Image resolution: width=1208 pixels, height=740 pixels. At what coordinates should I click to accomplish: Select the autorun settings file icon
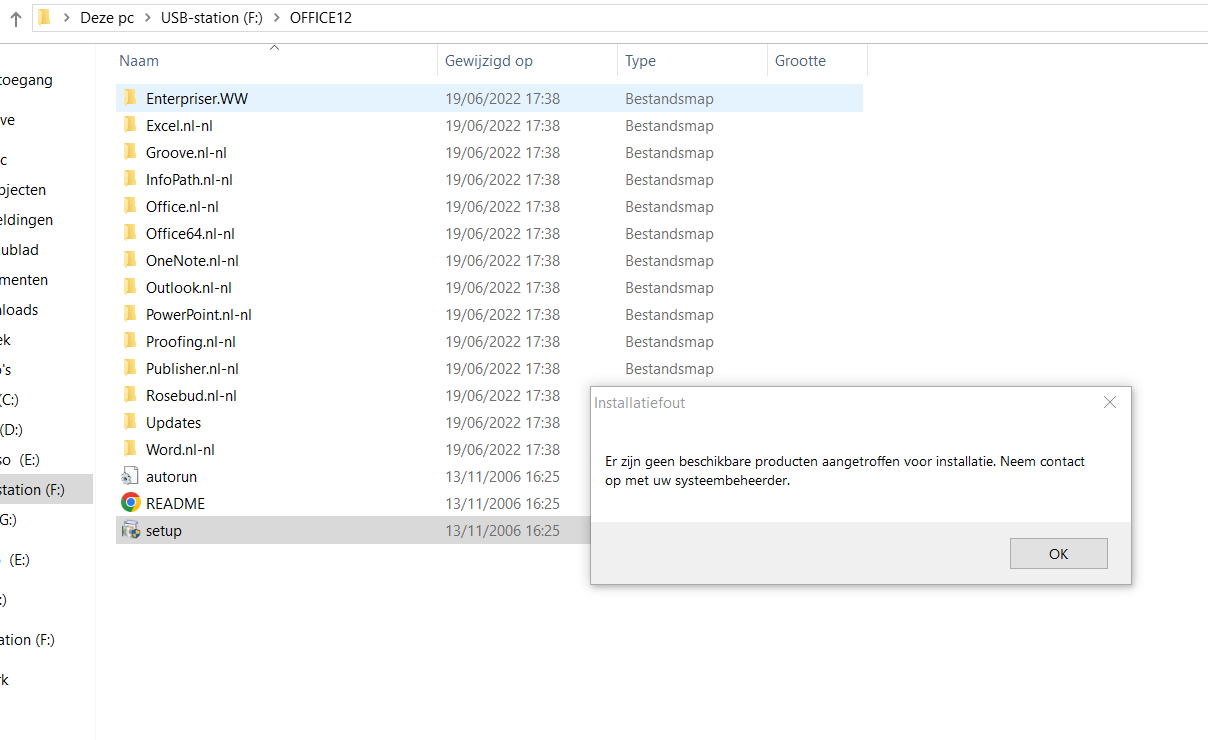point(130,476)
